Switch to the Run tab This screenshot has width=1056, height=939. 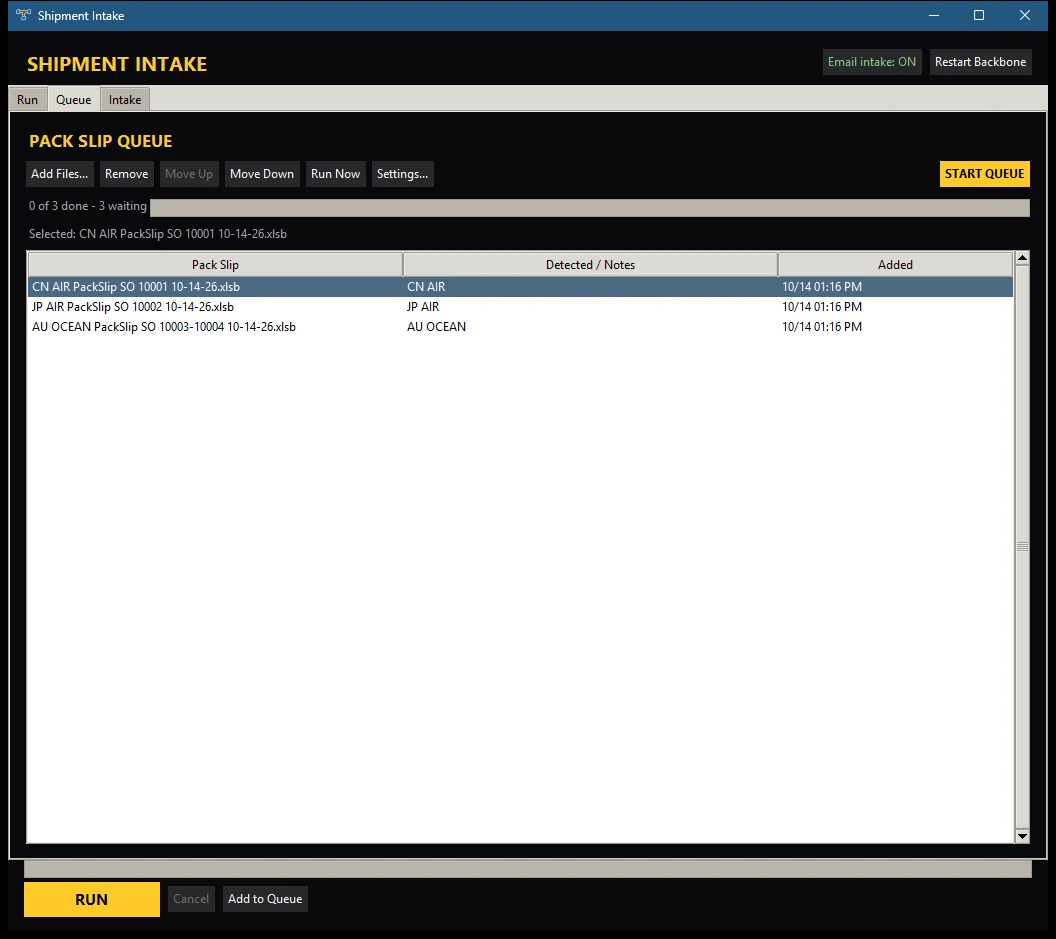[x=28, y=100]
